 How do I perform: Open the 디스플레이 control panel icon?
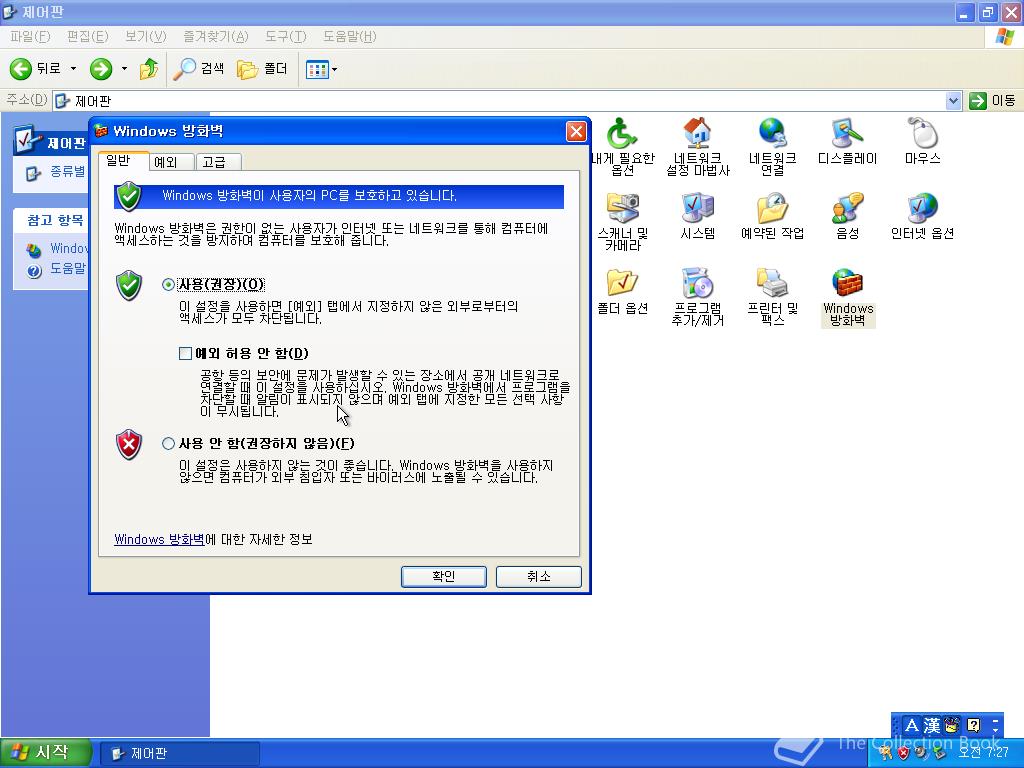848,140
